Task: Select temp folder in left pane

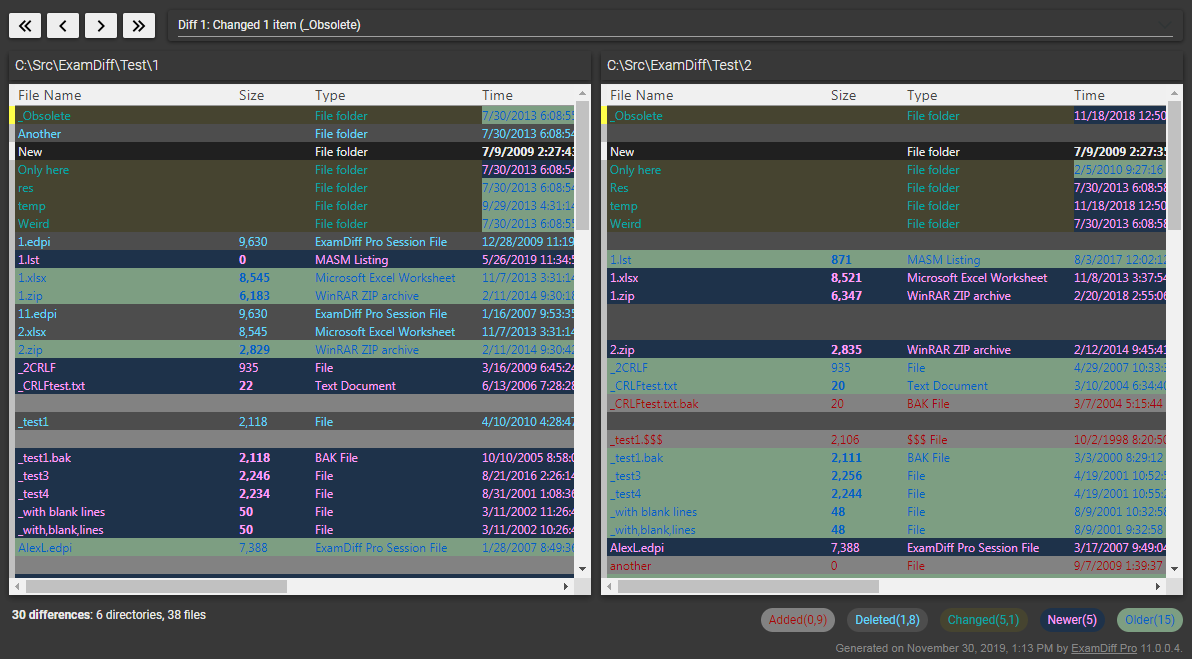Action: [x=293, y=206]
